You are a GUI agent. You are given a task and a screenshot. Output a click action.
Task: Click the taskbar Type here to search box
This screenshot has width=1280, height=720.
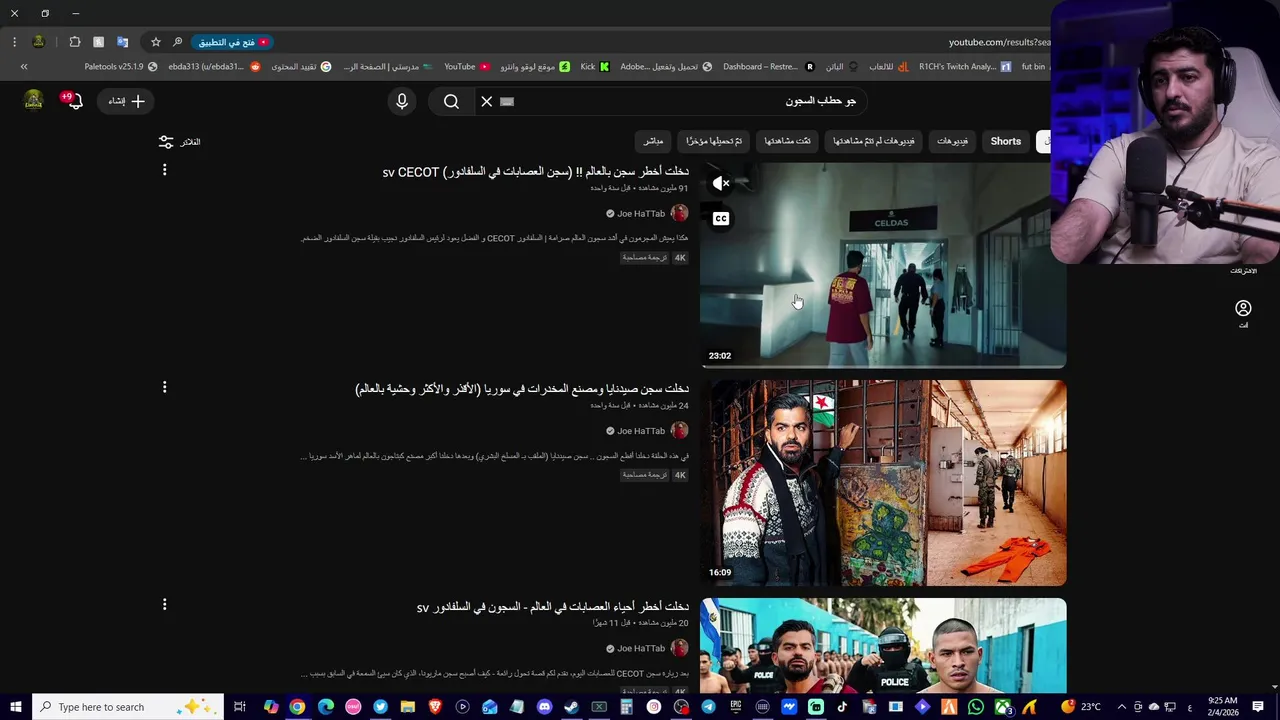(x=126, y=707)
